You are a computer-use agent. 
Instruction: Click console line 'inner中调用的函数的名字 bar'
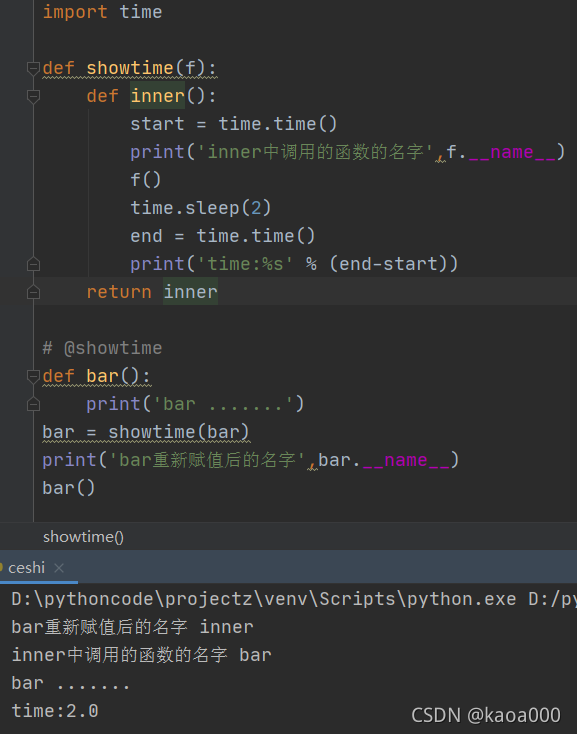click(x=141, y=655)
